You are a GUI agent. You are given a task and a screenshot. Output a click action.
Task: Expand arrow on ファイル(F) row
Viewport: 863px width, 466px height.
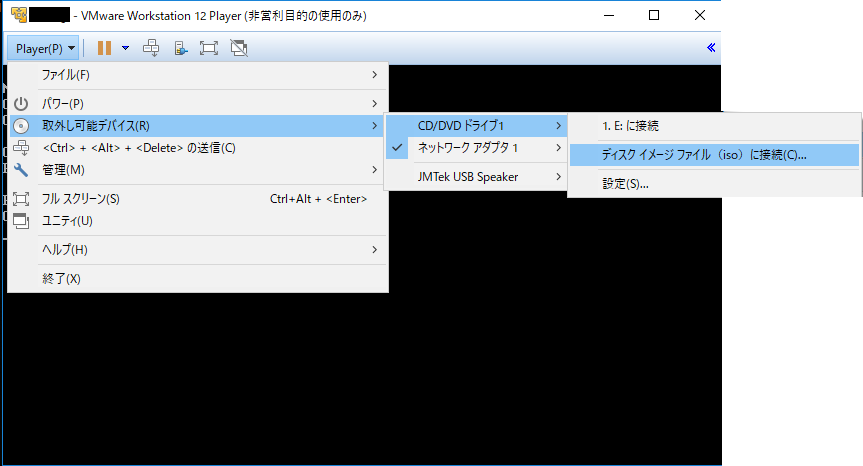[x=374, y=74]
